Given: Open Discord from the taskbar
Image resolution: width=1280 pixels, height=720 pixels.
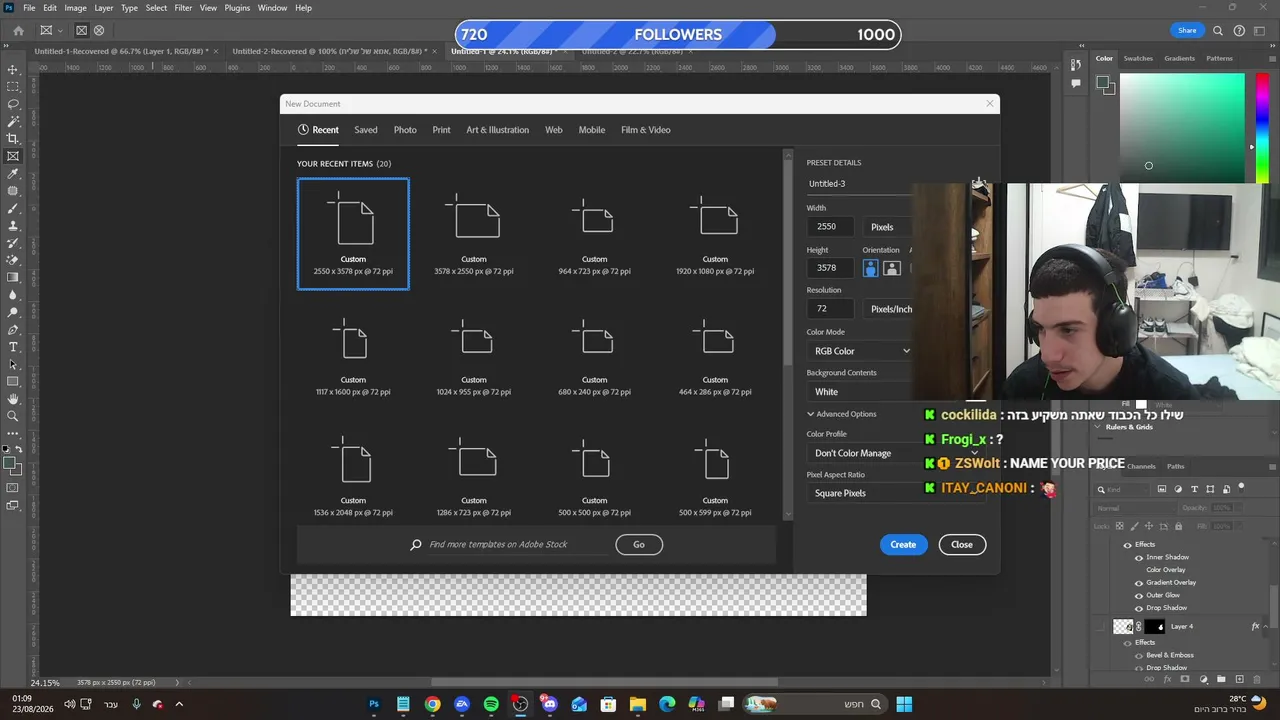Looking at the screenshot, I should 549,704.
